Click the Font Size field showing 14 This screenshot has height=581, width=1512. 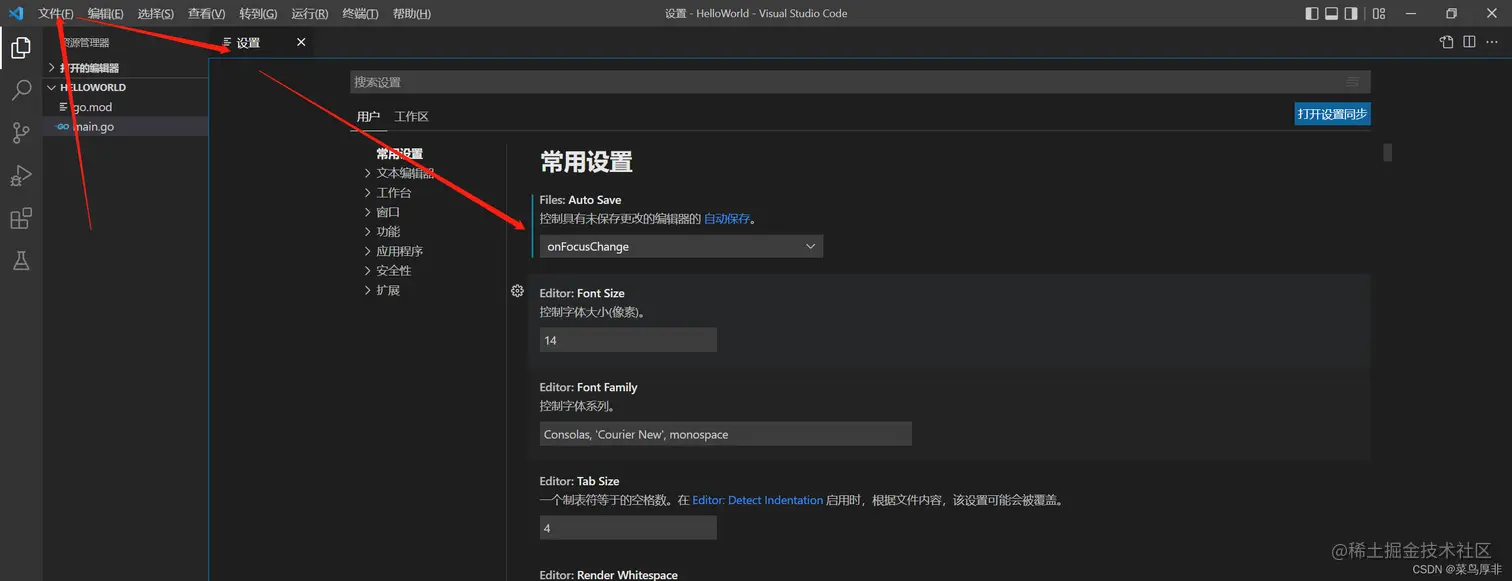pyautogui.click(x=628, y=340)
